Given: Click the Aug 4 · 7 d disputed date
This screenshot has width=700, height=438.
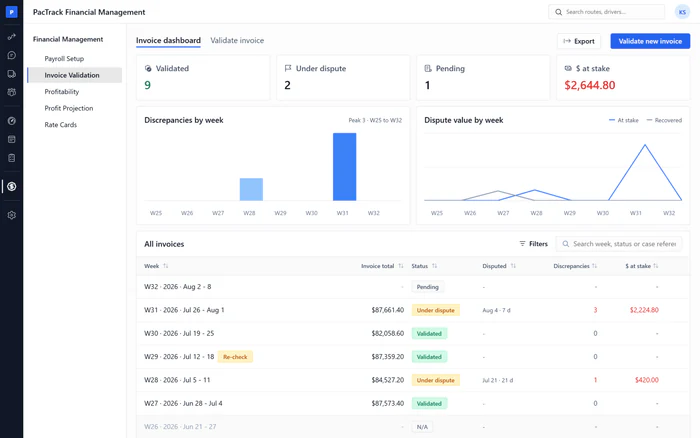Looking at the screenshot, I should 496,310.
